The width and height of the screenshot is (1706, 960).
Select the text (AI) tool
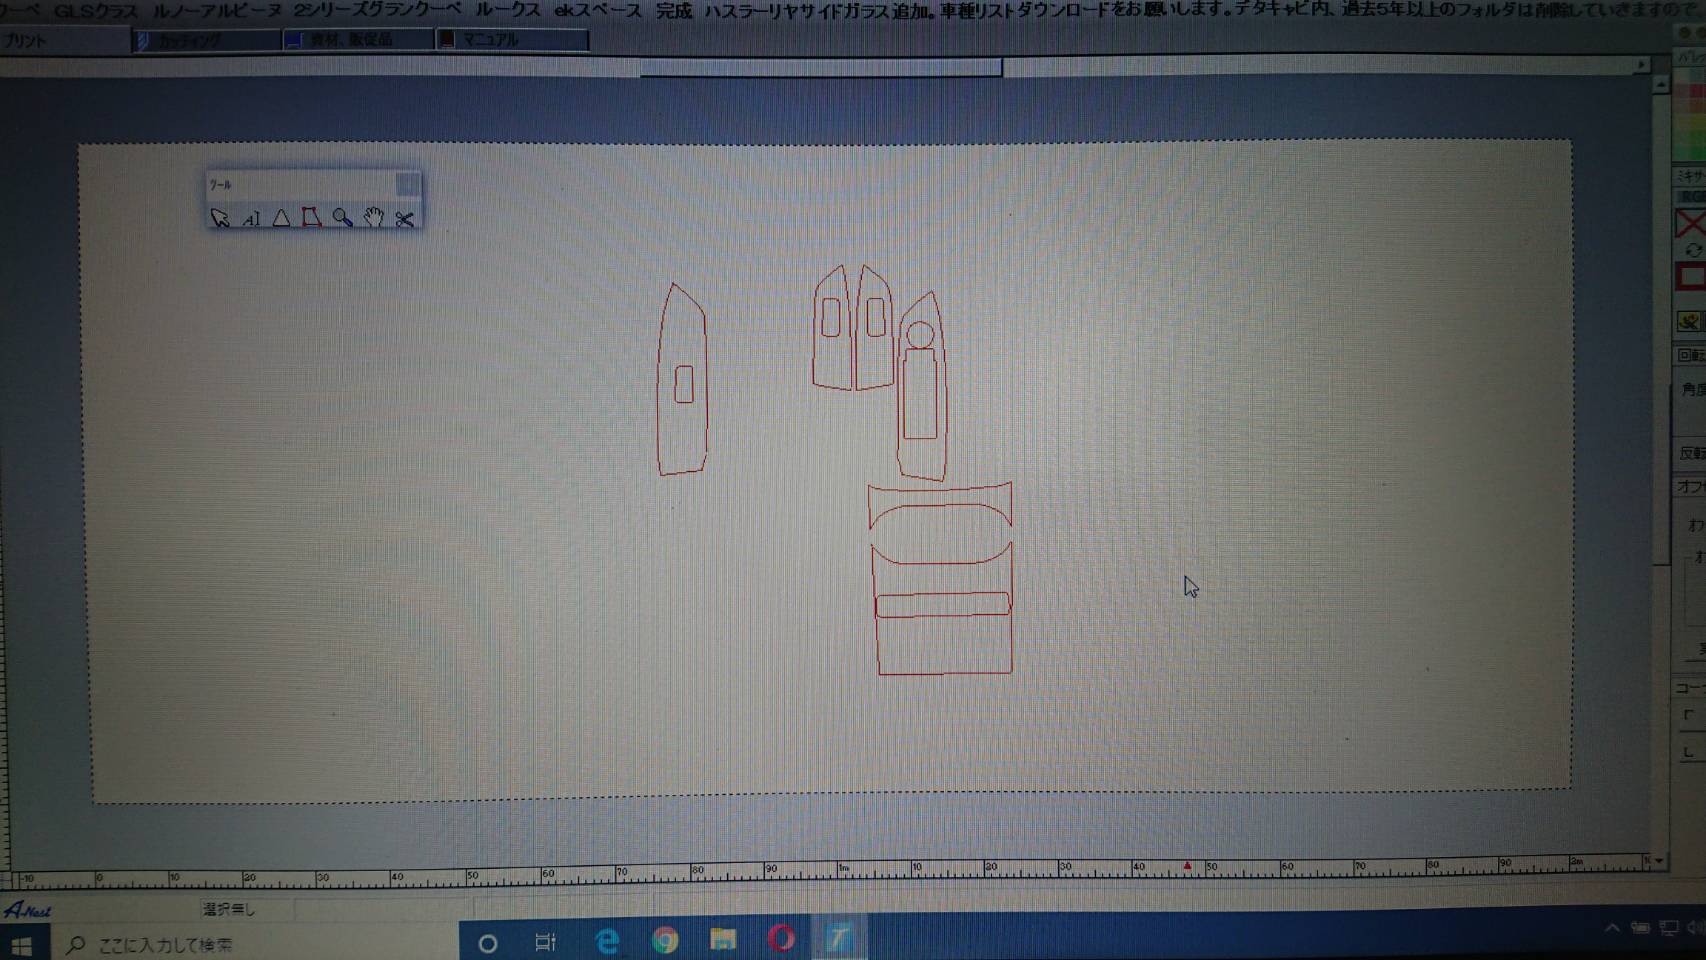(251, 217)
